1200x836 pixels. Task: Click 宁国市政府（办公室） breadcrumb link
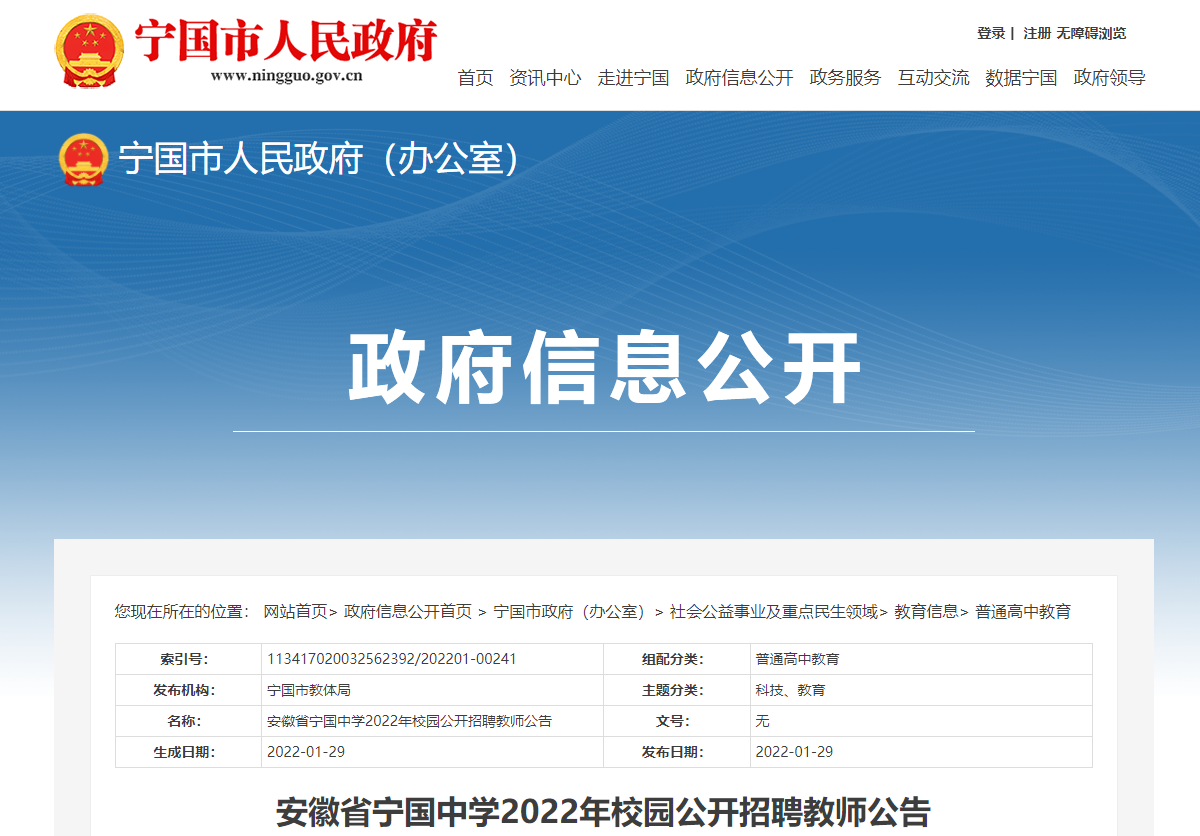(571, 611)
